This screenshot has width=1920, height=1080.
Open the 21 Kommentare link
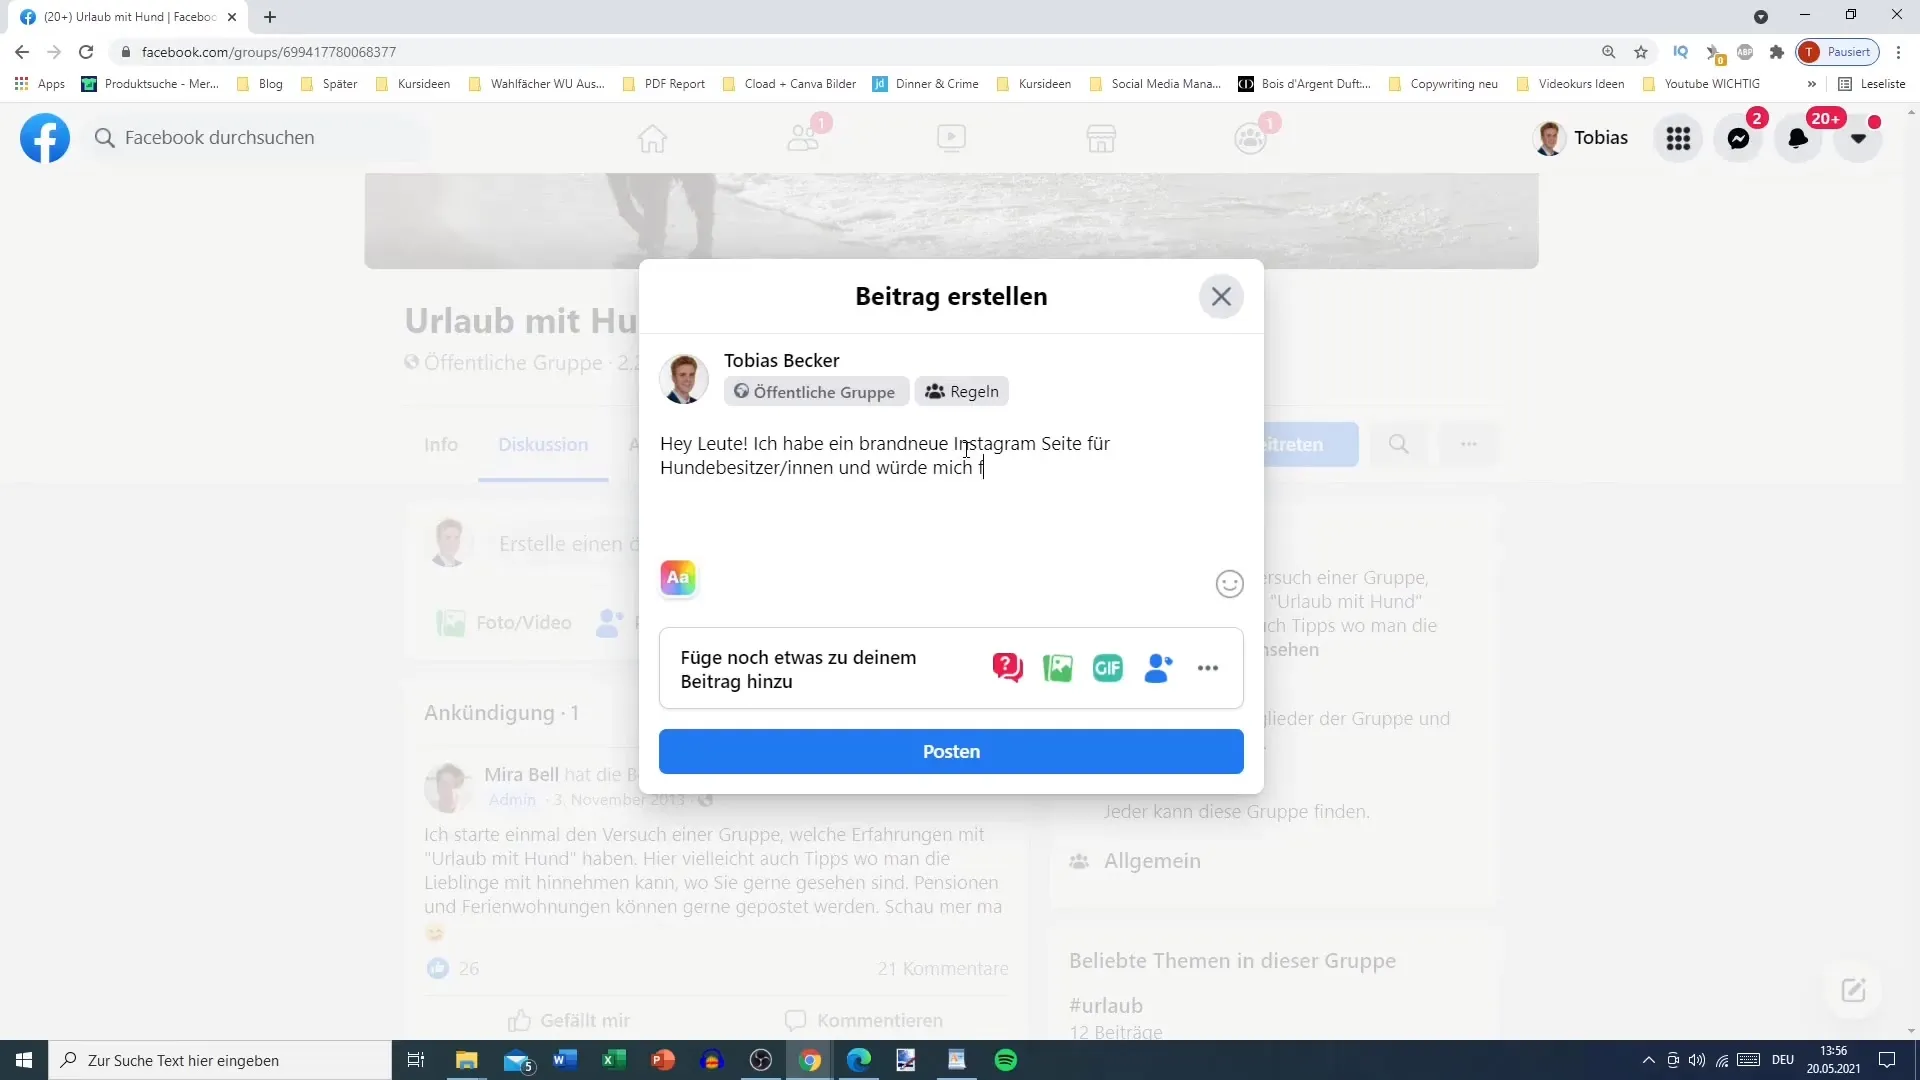click(x=943, y=968)
